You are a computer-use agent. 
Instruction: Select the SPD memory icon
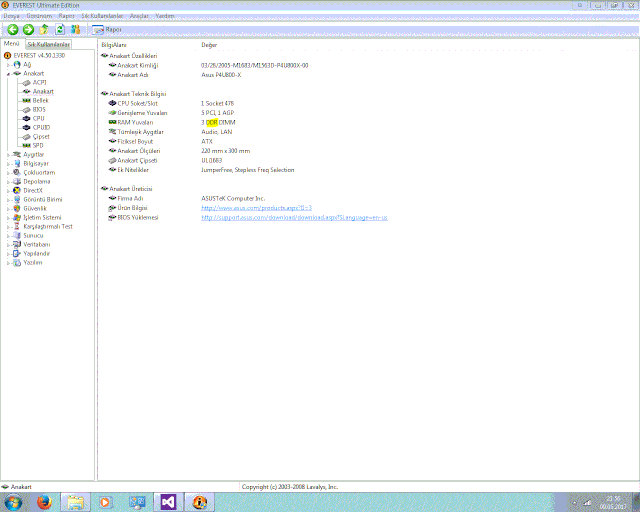point(27,145)
